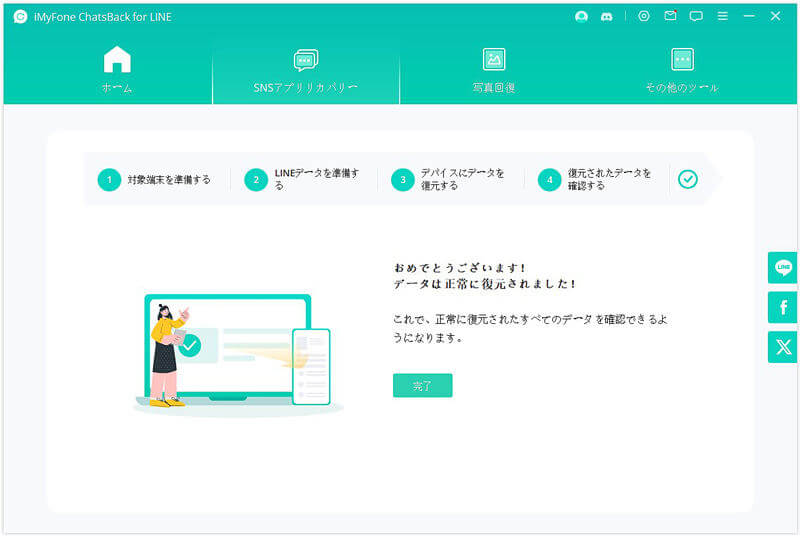Select step 2 LINEデータを準備する
800x536 pixels.
pyautogui.click(x=302, y=180)
